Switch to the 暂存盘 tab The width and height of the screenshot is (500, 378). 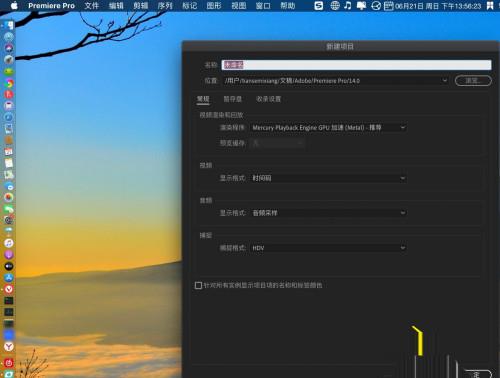pyautogui.click(x=232, y=99)
